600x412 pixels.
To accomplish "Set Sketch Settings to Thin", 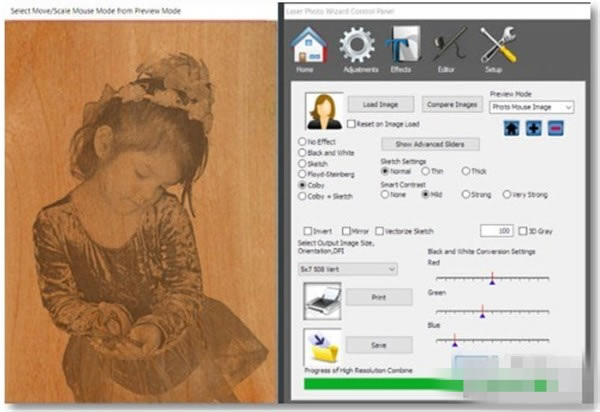I will point(426,171).
